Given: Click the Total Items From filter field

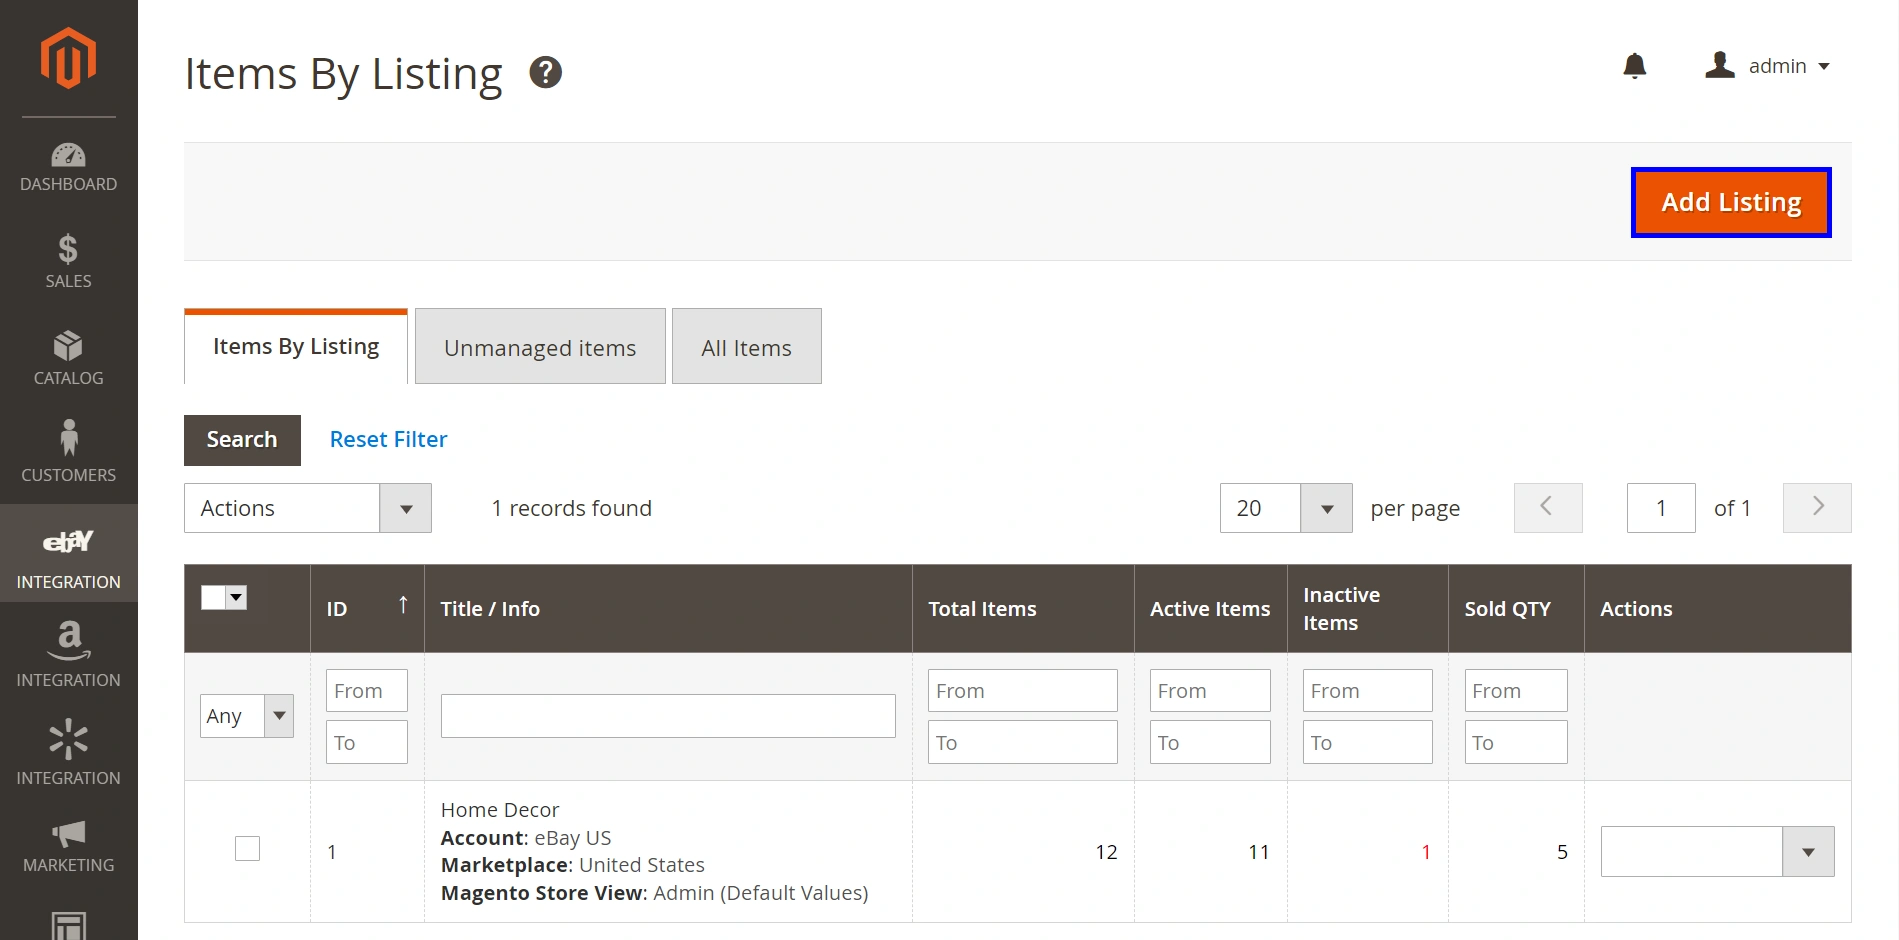Looking at the screenshot, I should pyautogui.click(x=1022, y=690).
